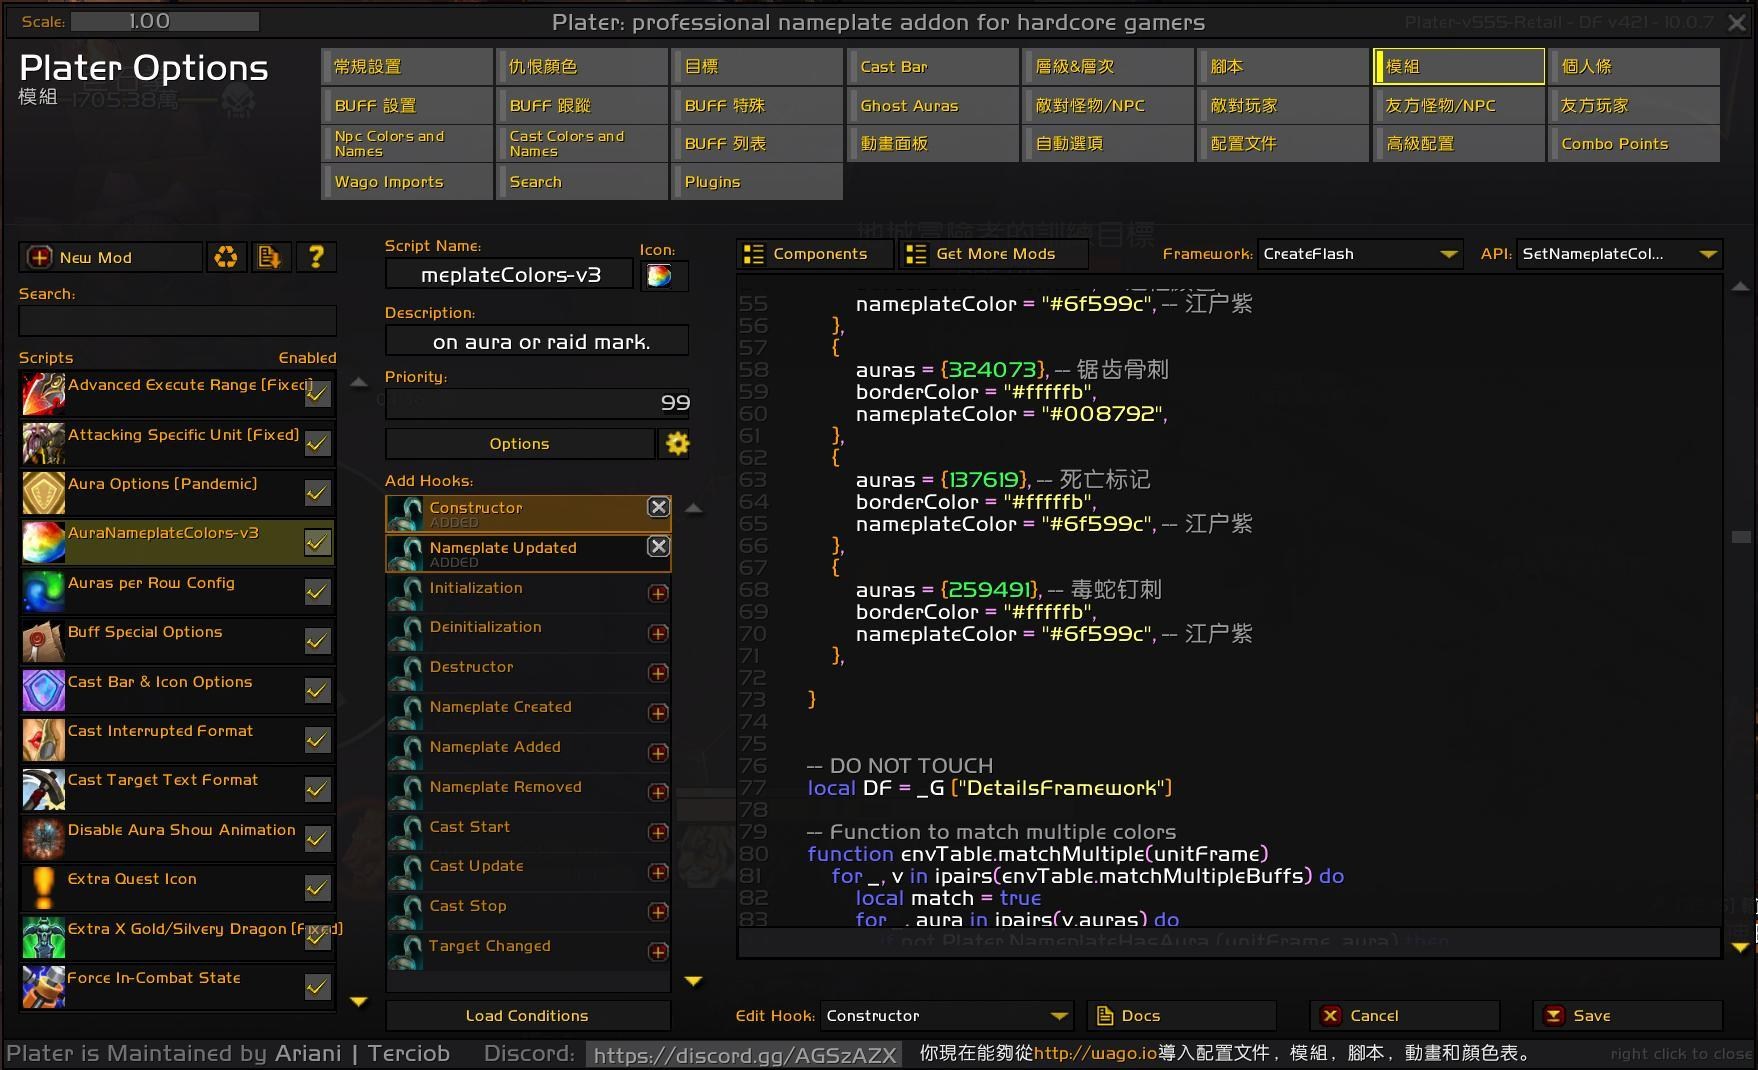This screenshot has width=1758, height=1070.
Task: Click the yellow question mark help icon
Action: 316,258
